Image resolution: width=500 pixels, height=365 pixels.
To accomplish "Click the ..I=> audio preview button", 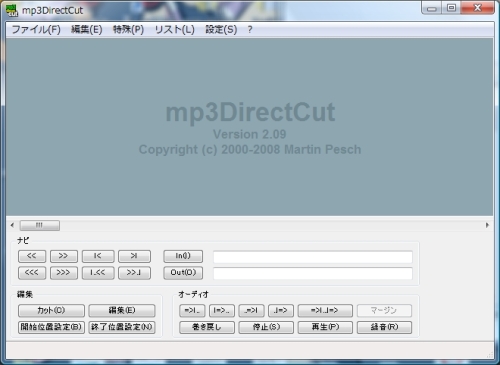I will tap(281, 310).
